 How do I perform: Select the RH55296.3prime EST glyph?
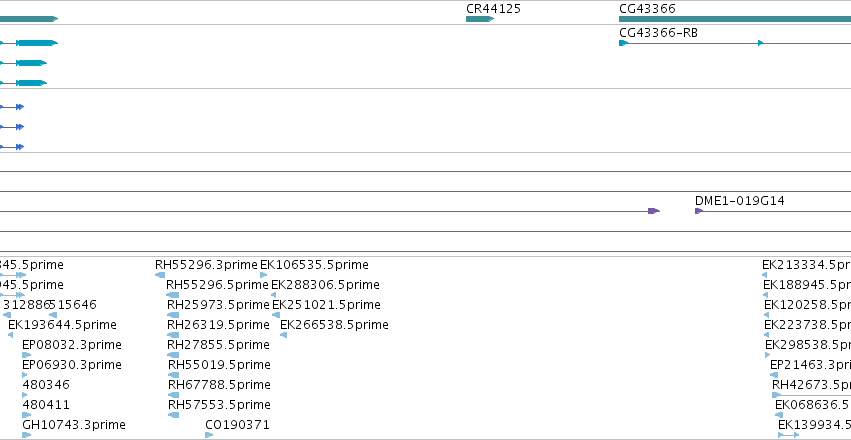pos(160,275)
